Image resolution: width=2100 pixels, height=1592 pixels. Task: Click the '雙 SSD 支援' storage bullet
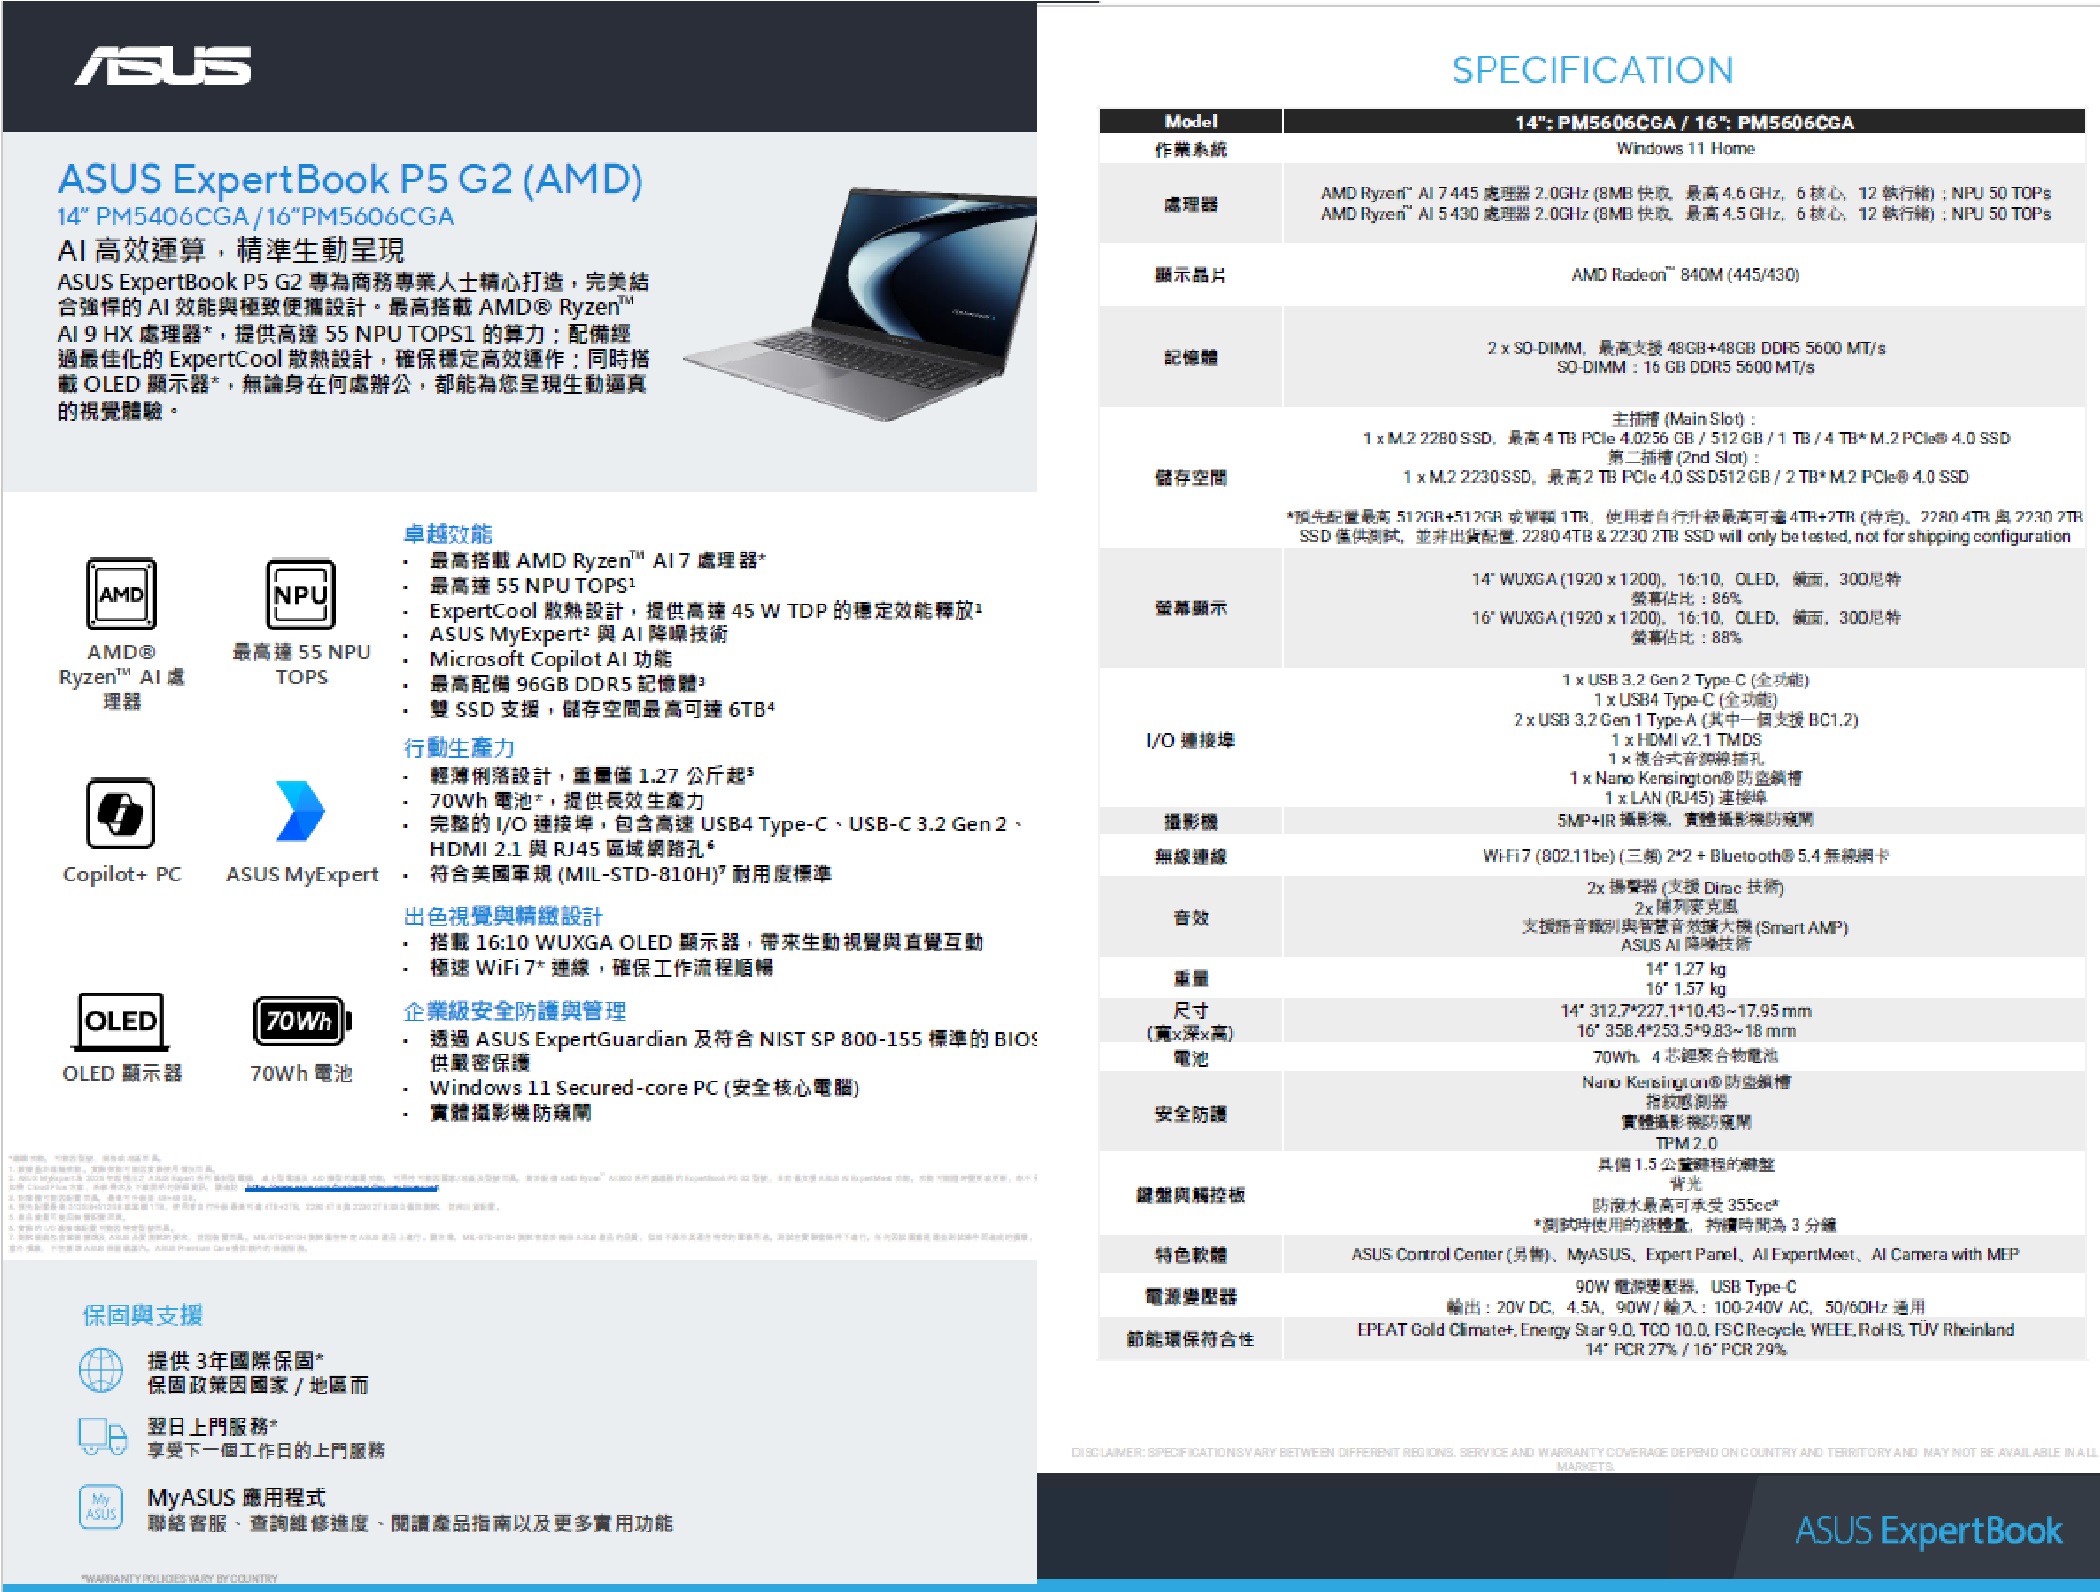pos(602,709)
